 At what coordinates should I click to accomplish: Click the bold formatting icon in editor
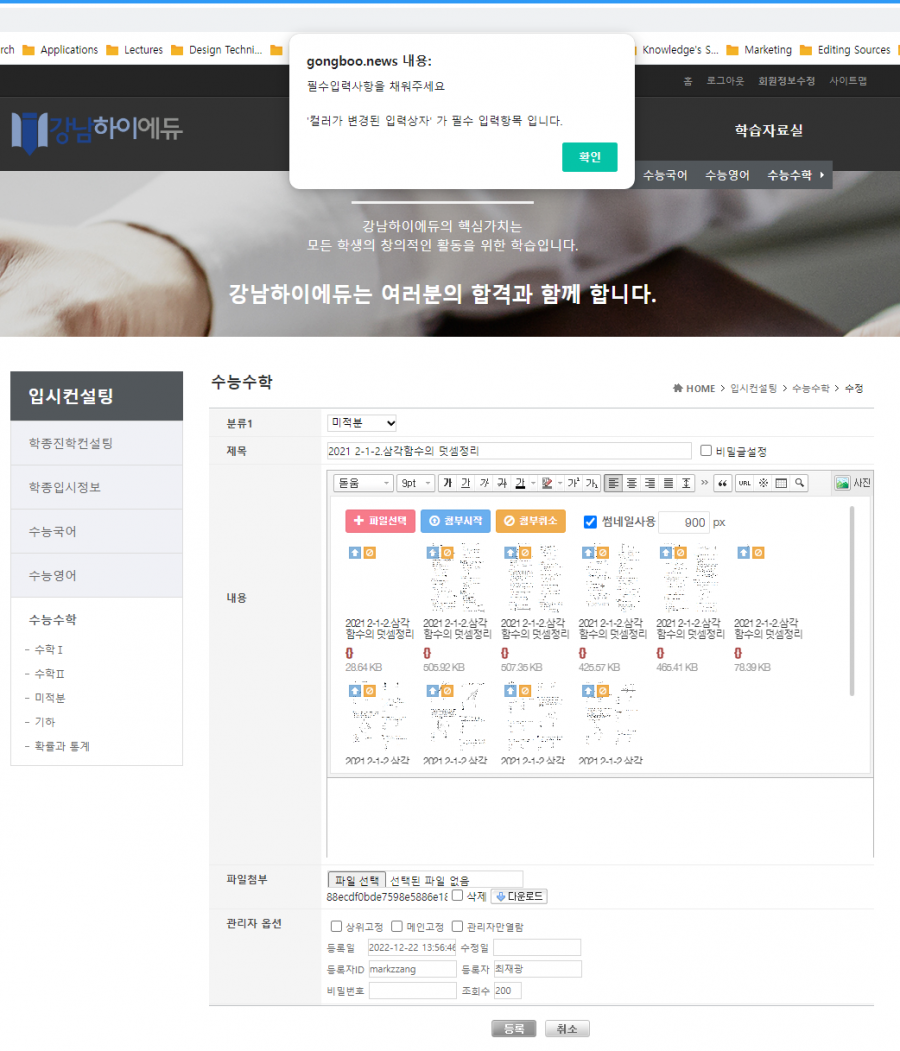pyautogui.click(x=448, y=483)
